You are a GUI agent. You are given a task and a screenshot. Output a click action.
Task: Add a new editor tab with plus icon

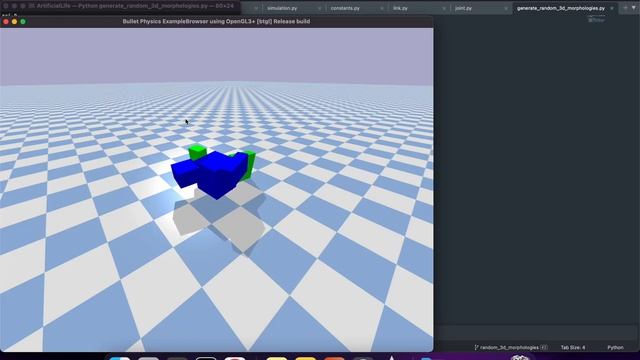(625, 8)
